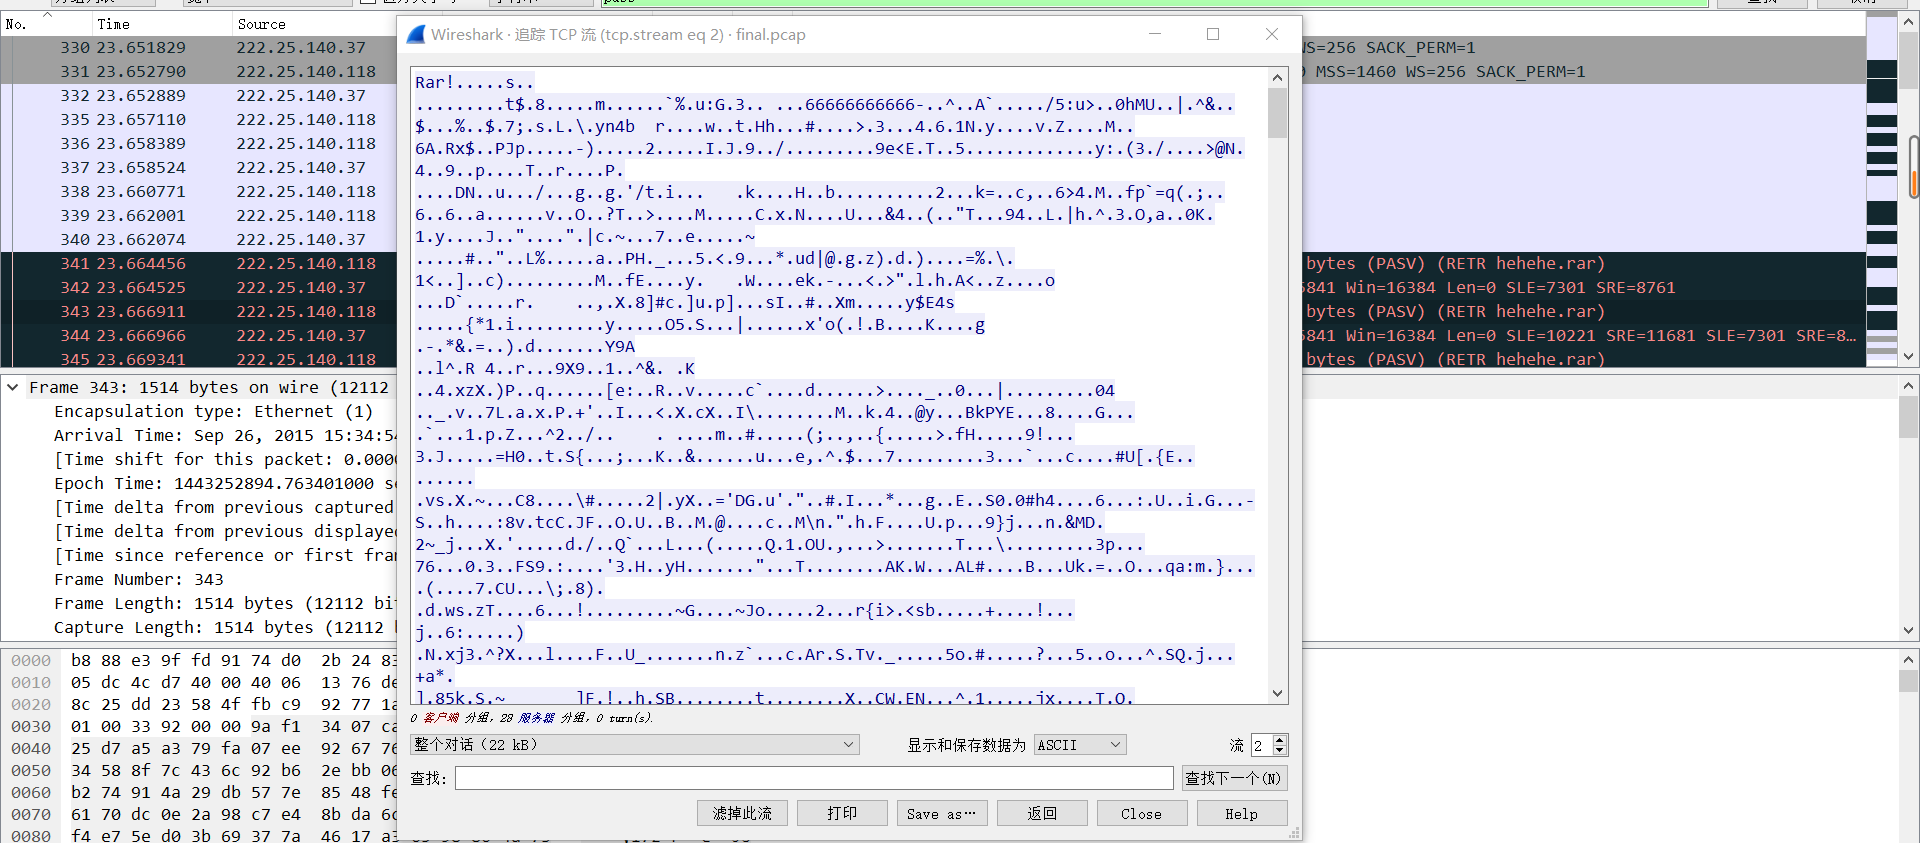This screenshot has height=843, width=1920.
Task: Increment the stream number stepper
Action: point(1281,740)
